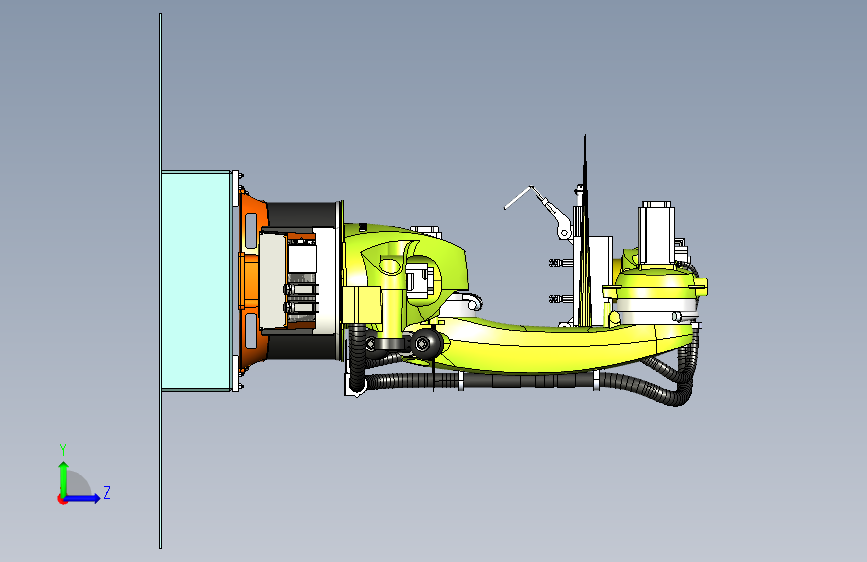
Task: Click the blue Z axis arrow of triad
Action: click(82, 498)
